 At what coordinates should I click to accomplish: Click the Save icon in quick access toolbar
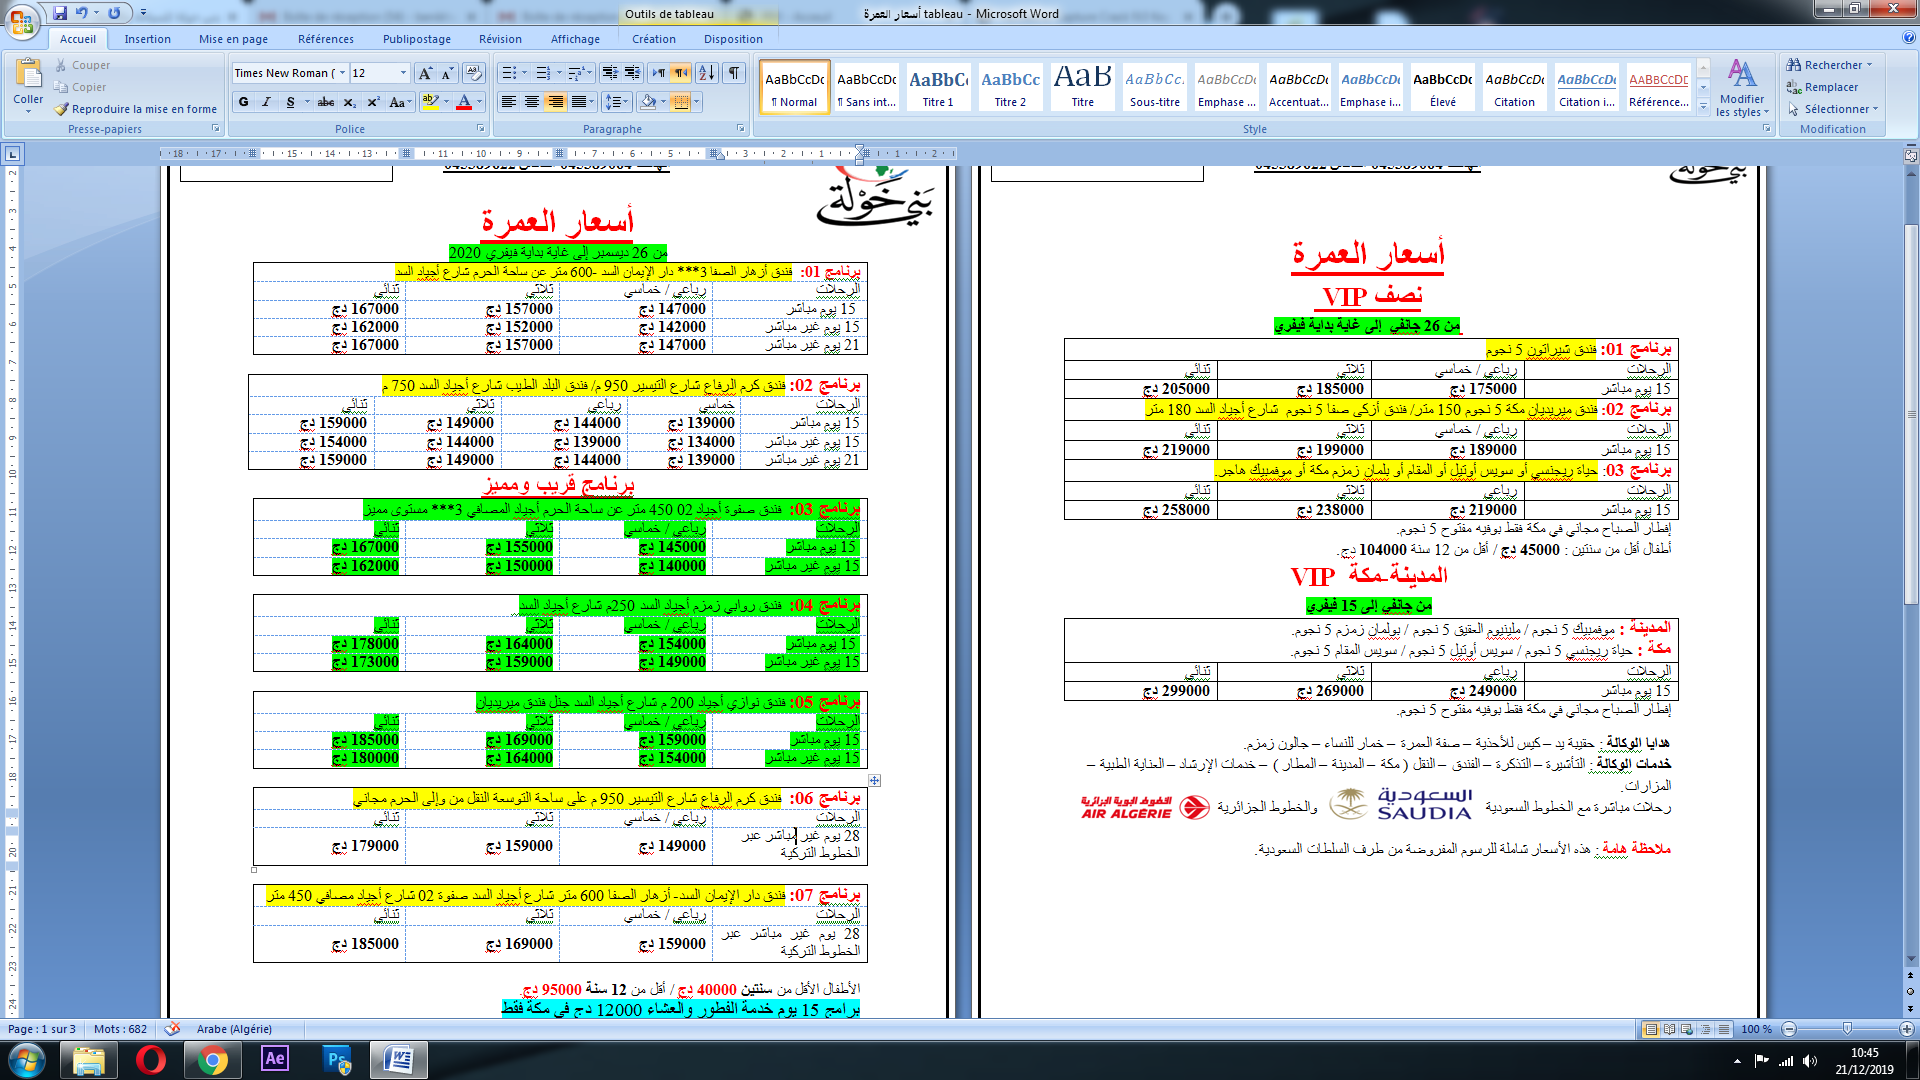[x=60, y=13]
